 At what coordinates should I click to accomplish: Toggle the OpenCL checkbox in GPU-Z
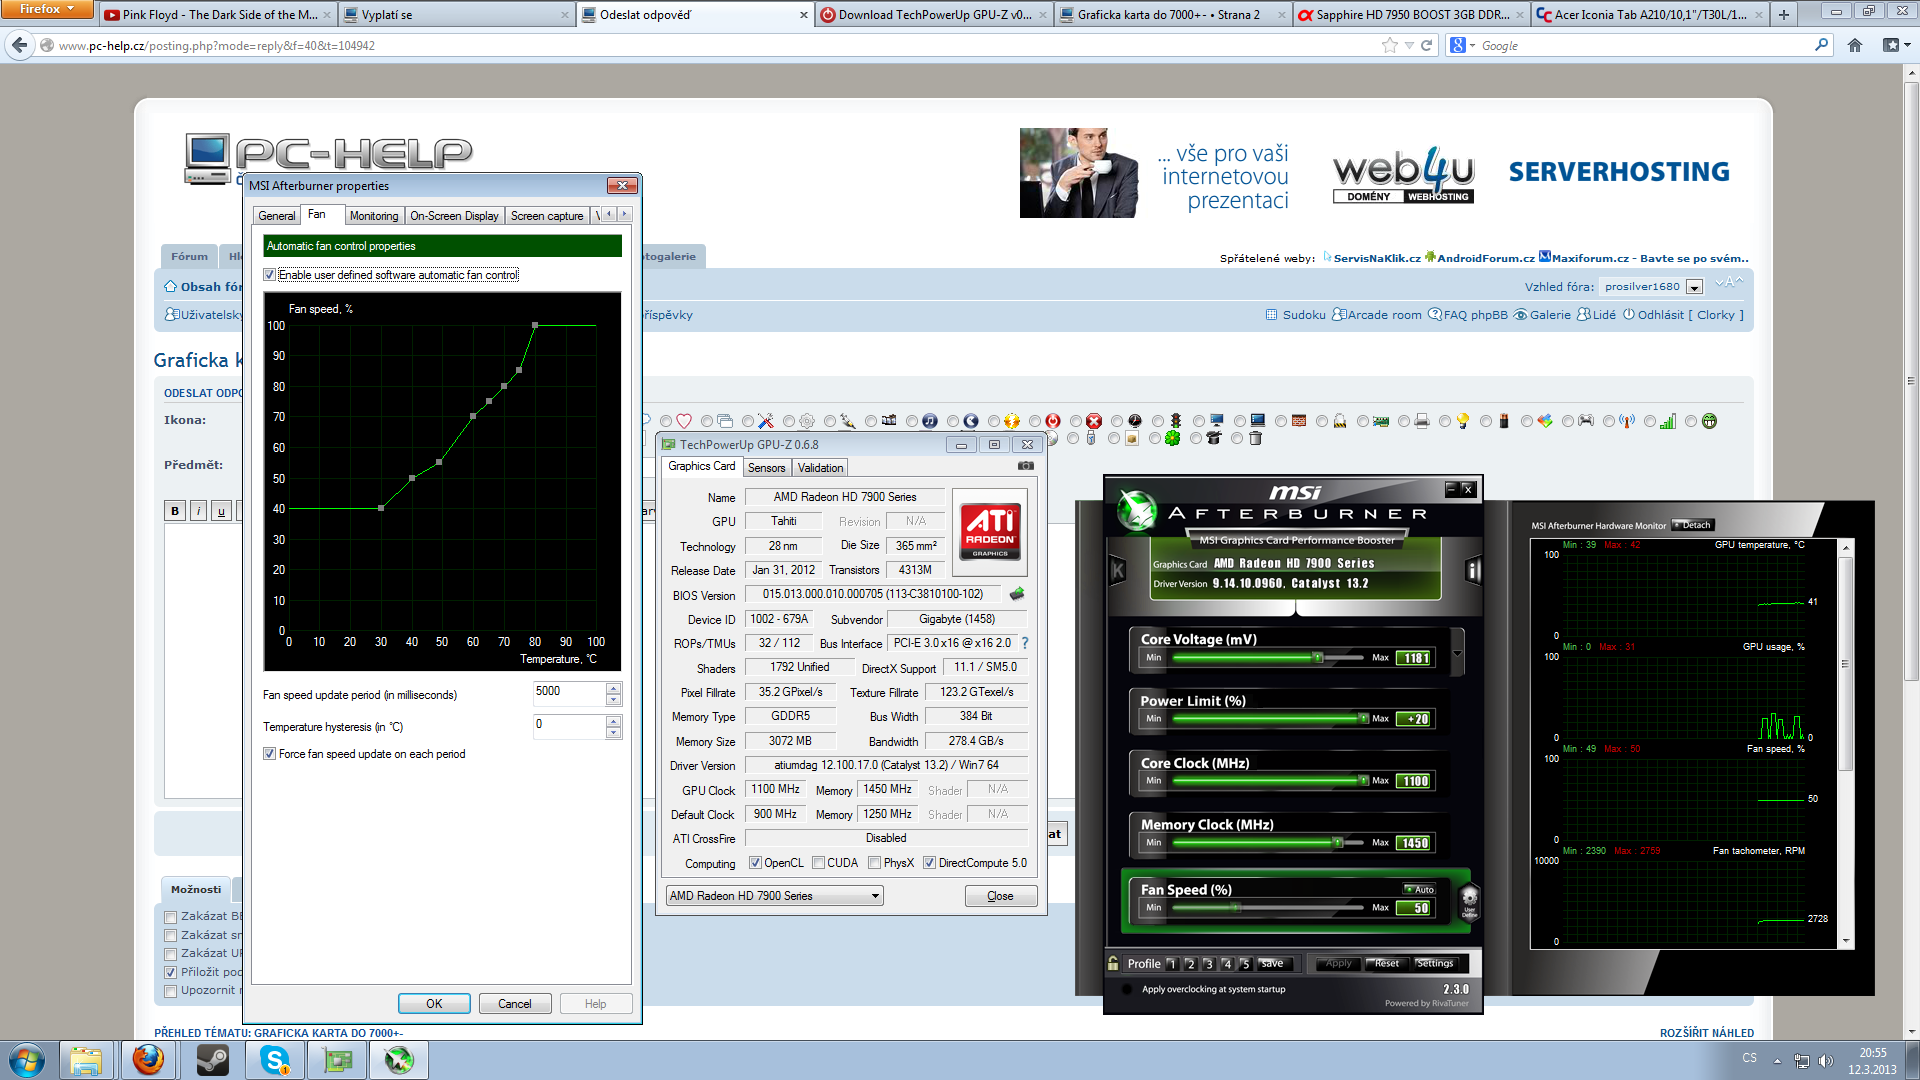755,863
